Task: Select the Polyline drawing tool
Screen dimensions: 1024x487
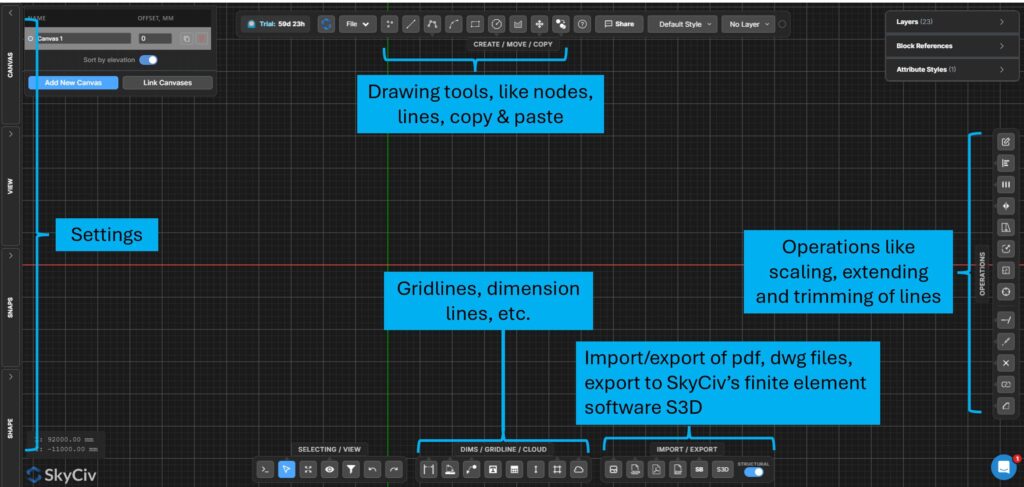Action: [x=432, y=24]
